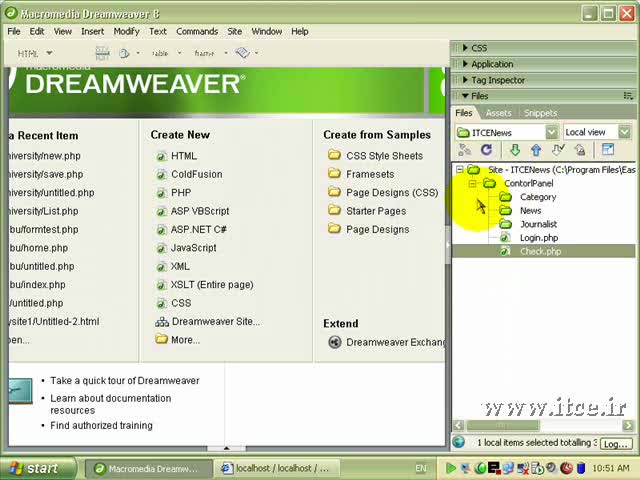Open the Modify menu
The height and width of the screenshot is (480, 640).
tap(127, 31)
